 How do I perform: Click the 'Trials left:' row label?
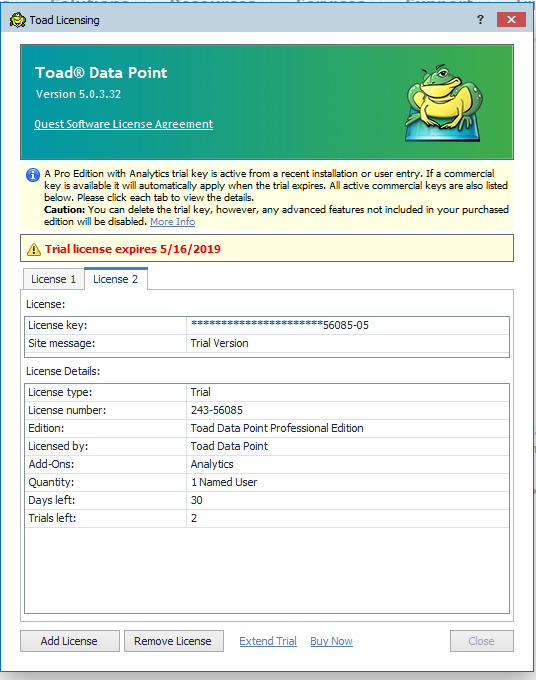(x=52, y=518)
